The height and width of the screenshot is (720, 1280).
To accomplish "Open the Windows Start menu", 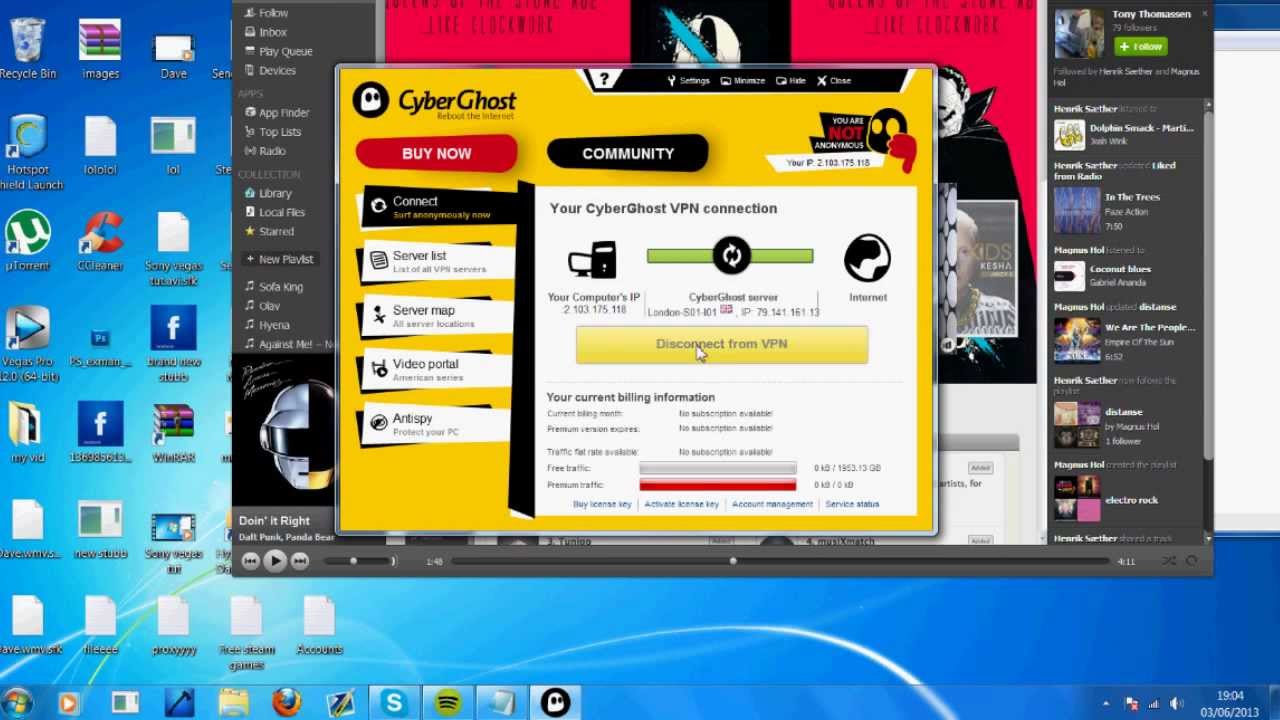I will [18, 702].
